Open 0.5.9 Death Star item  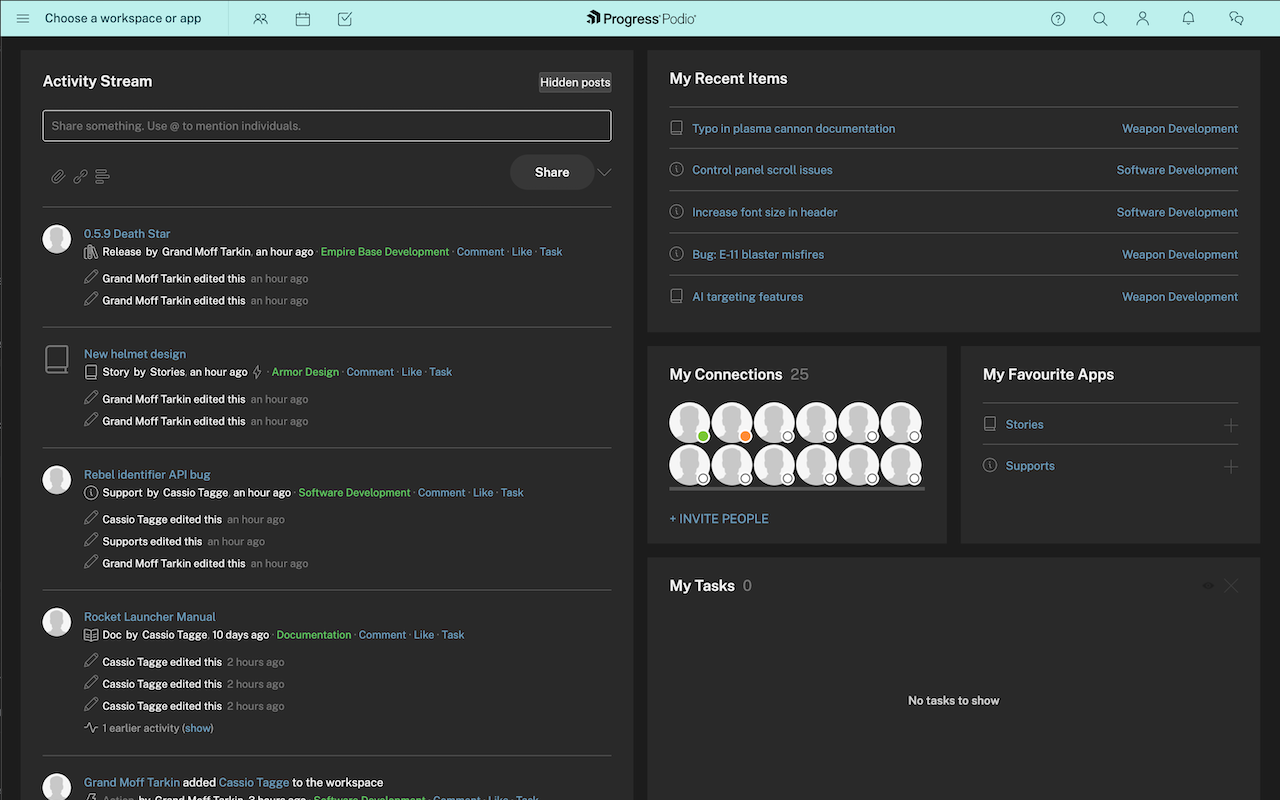(127, 234)
